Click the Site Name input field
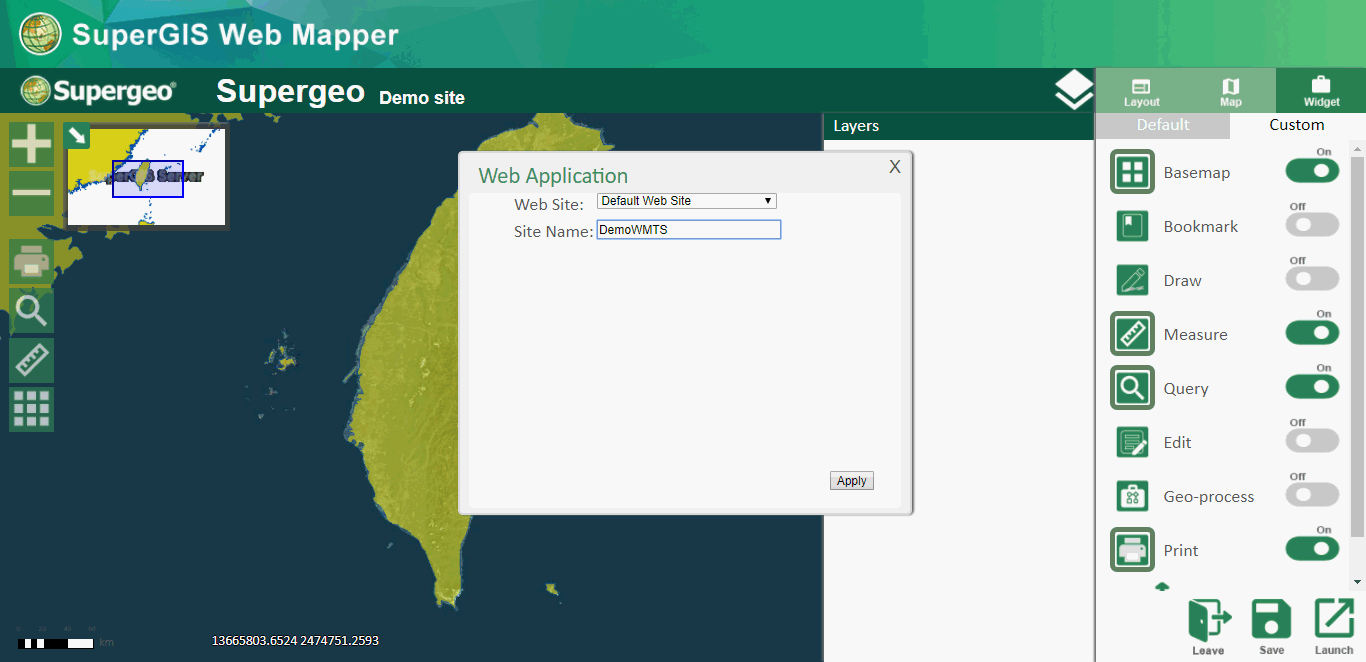Screen dimensions: 1366x662 pos(689,230)
